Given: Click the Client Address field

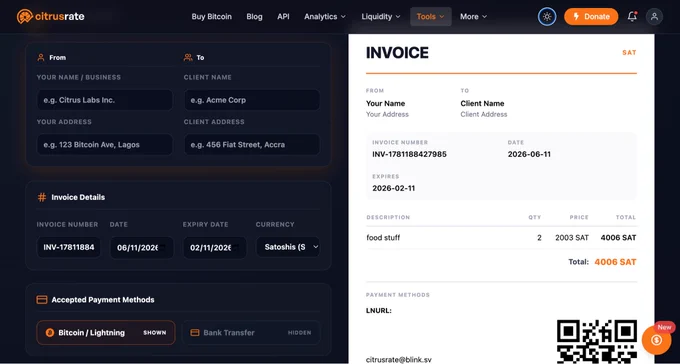Looking at the screenshot, I should (252, 144).
